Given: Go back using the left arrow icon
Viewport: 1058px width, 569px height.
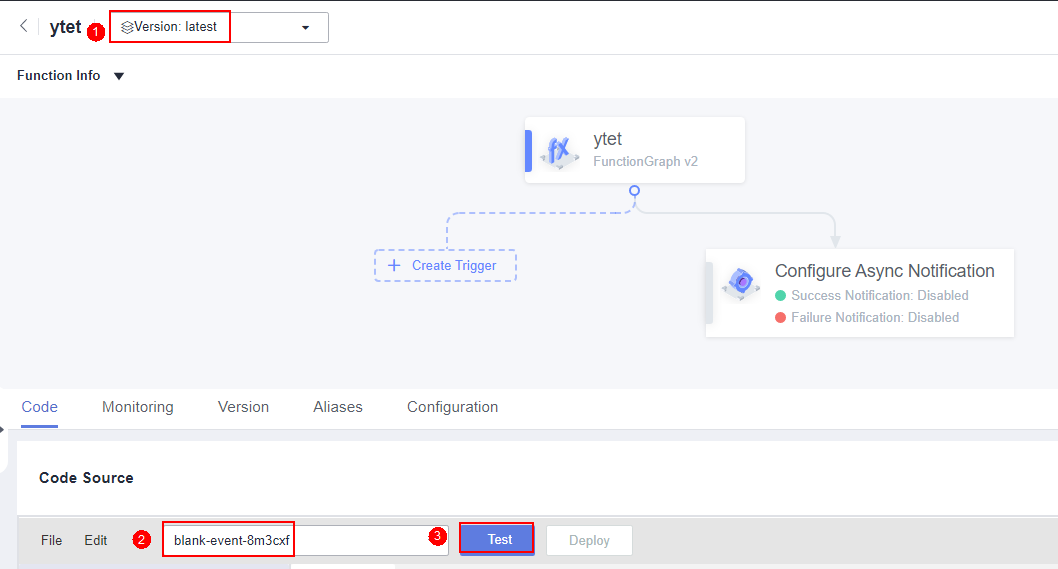Looking at the screenshot, I should 24,26.
